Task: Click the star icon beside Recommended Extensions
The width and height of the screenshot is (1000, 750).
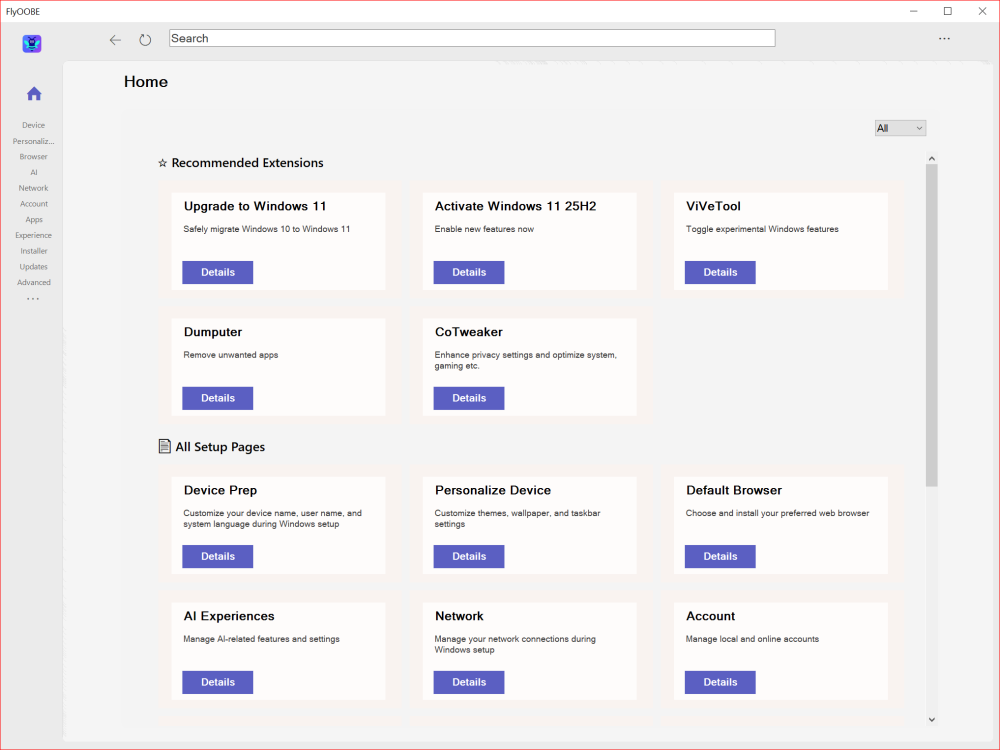Action: (x=163, y=163)
